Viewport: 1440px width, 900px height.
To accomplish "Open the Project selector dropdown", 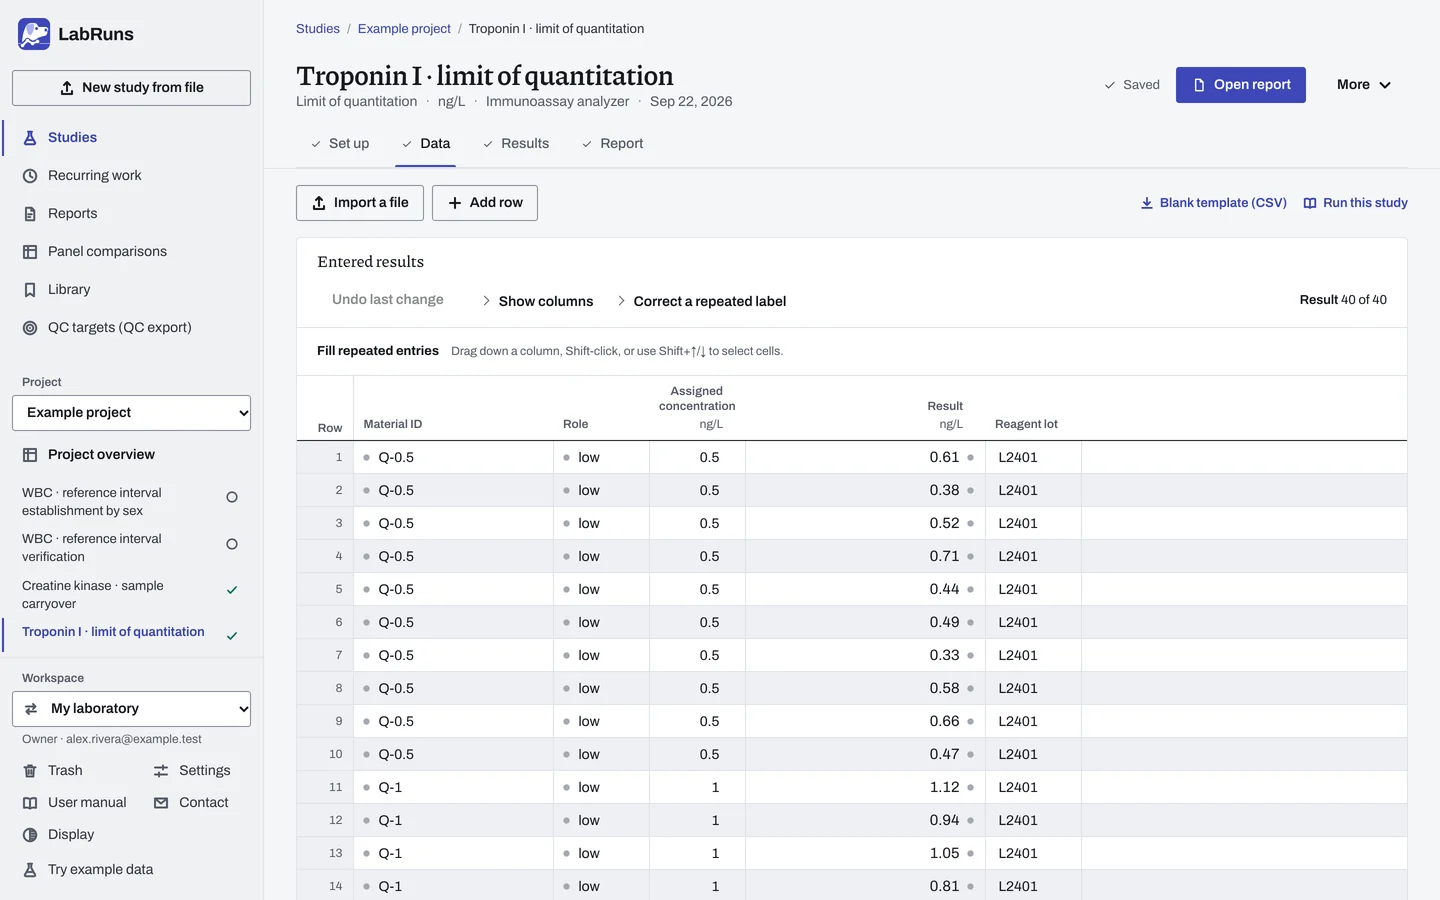I will (131, 413).
